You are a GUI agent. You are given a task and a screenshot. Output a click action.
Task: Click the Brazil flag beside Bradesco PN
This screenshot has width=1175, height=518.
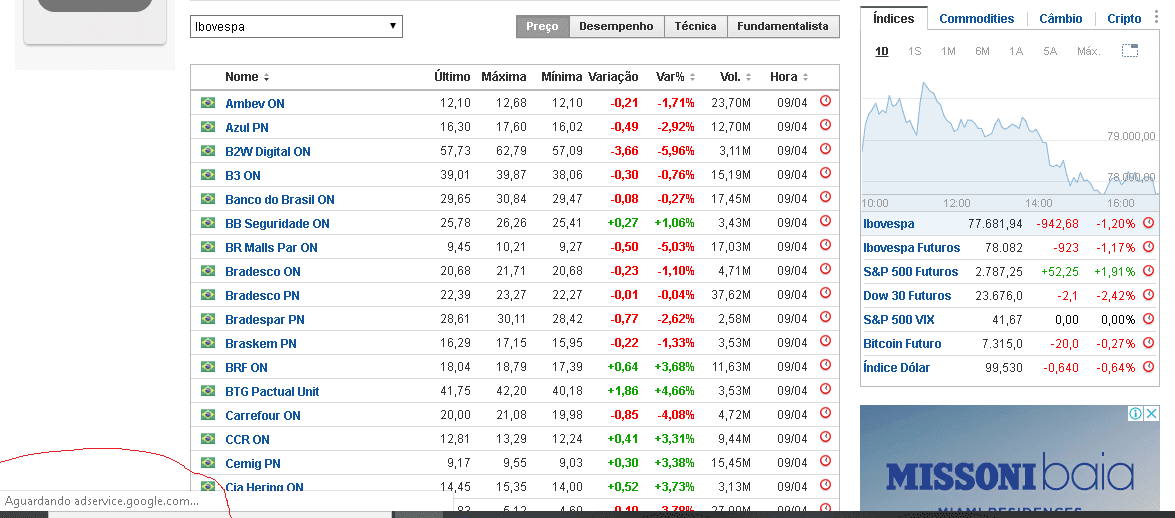tap(208, 295)
